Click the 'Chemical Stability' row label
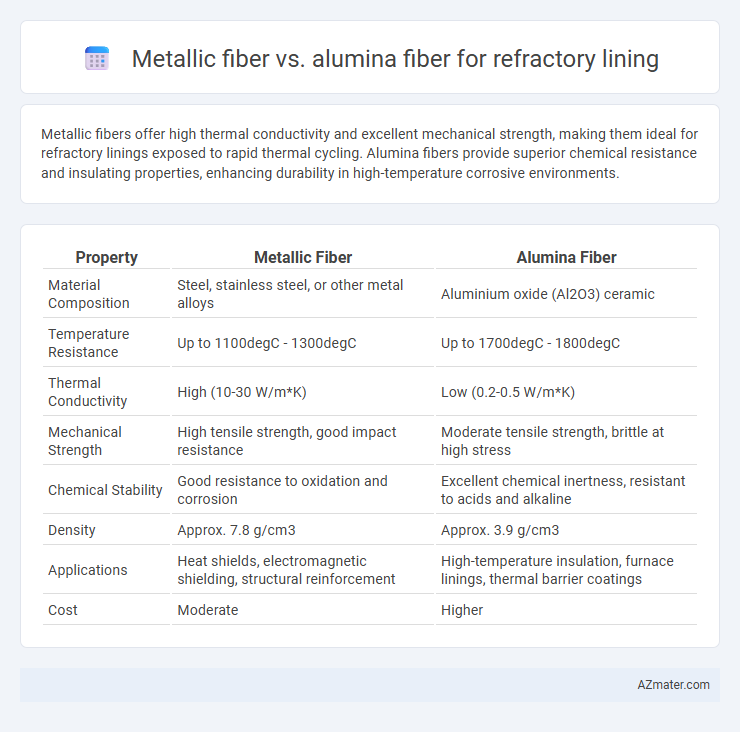The height and width of the screenshot is (732, 740). [x=105, y=490]
